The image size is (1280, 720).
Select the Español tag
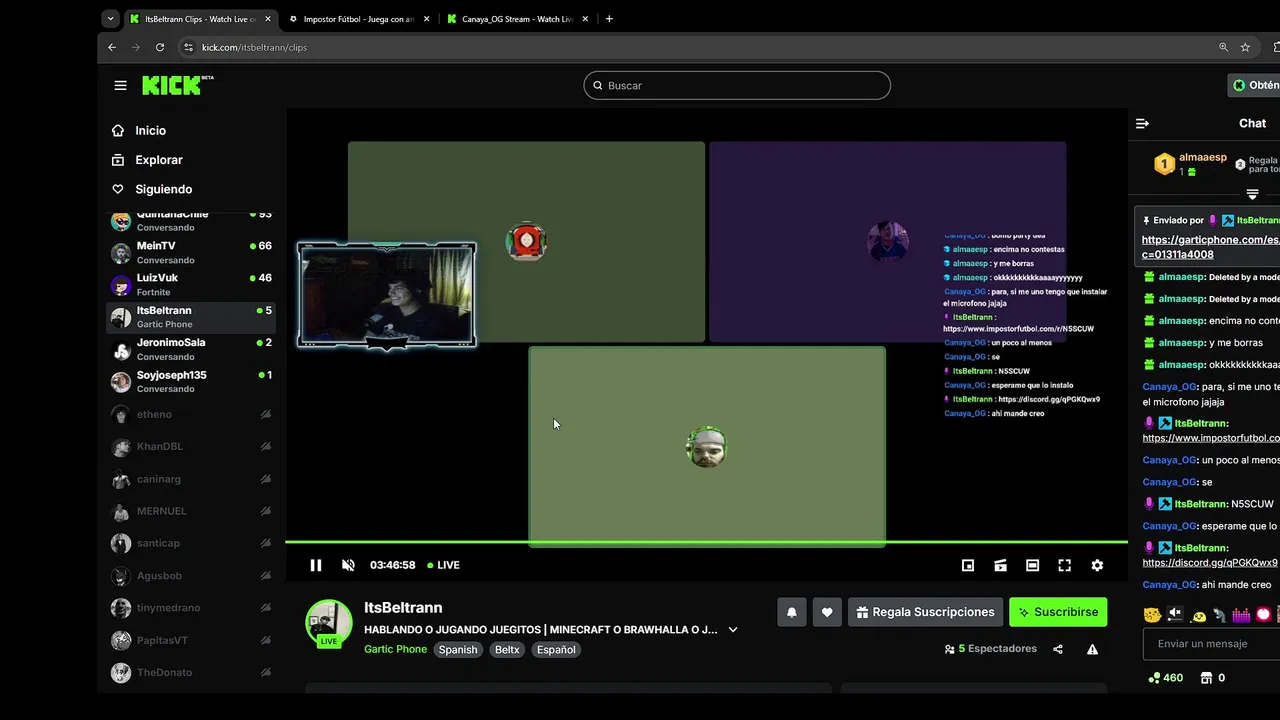556,649
